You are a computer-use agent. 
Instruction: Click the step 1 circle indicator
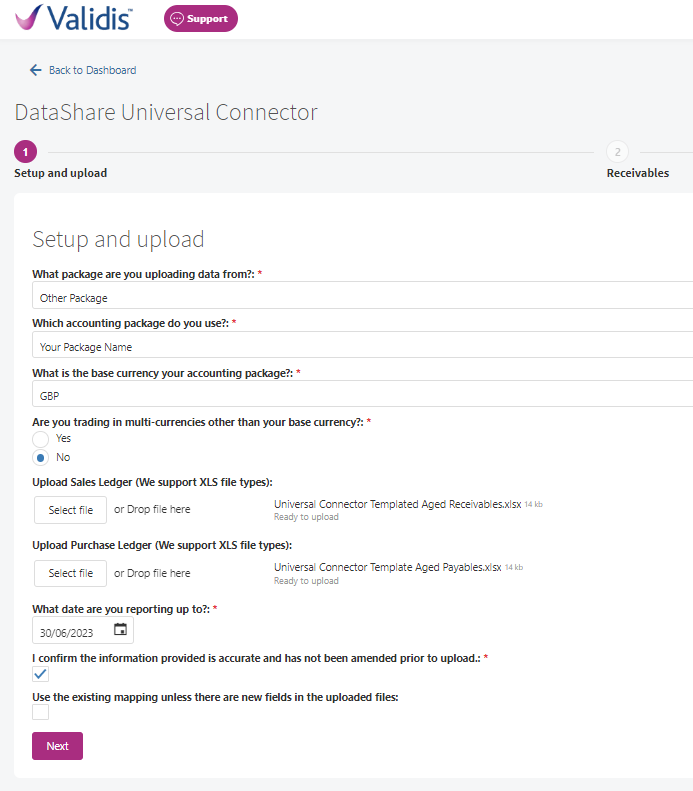click(x=25, y=152)
